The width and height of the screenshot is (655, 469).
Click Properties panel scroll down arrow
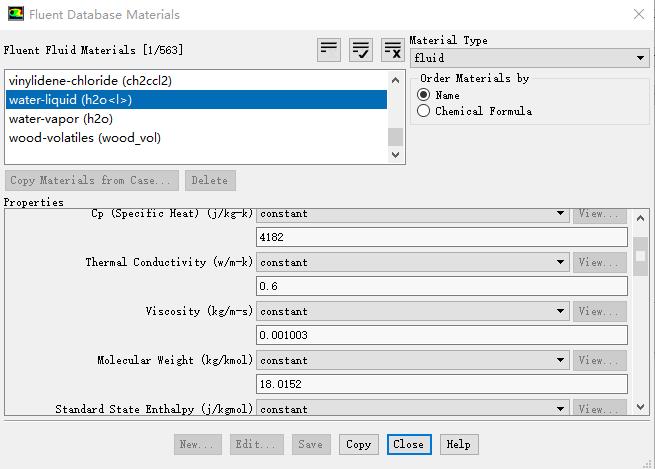(640, 406)
